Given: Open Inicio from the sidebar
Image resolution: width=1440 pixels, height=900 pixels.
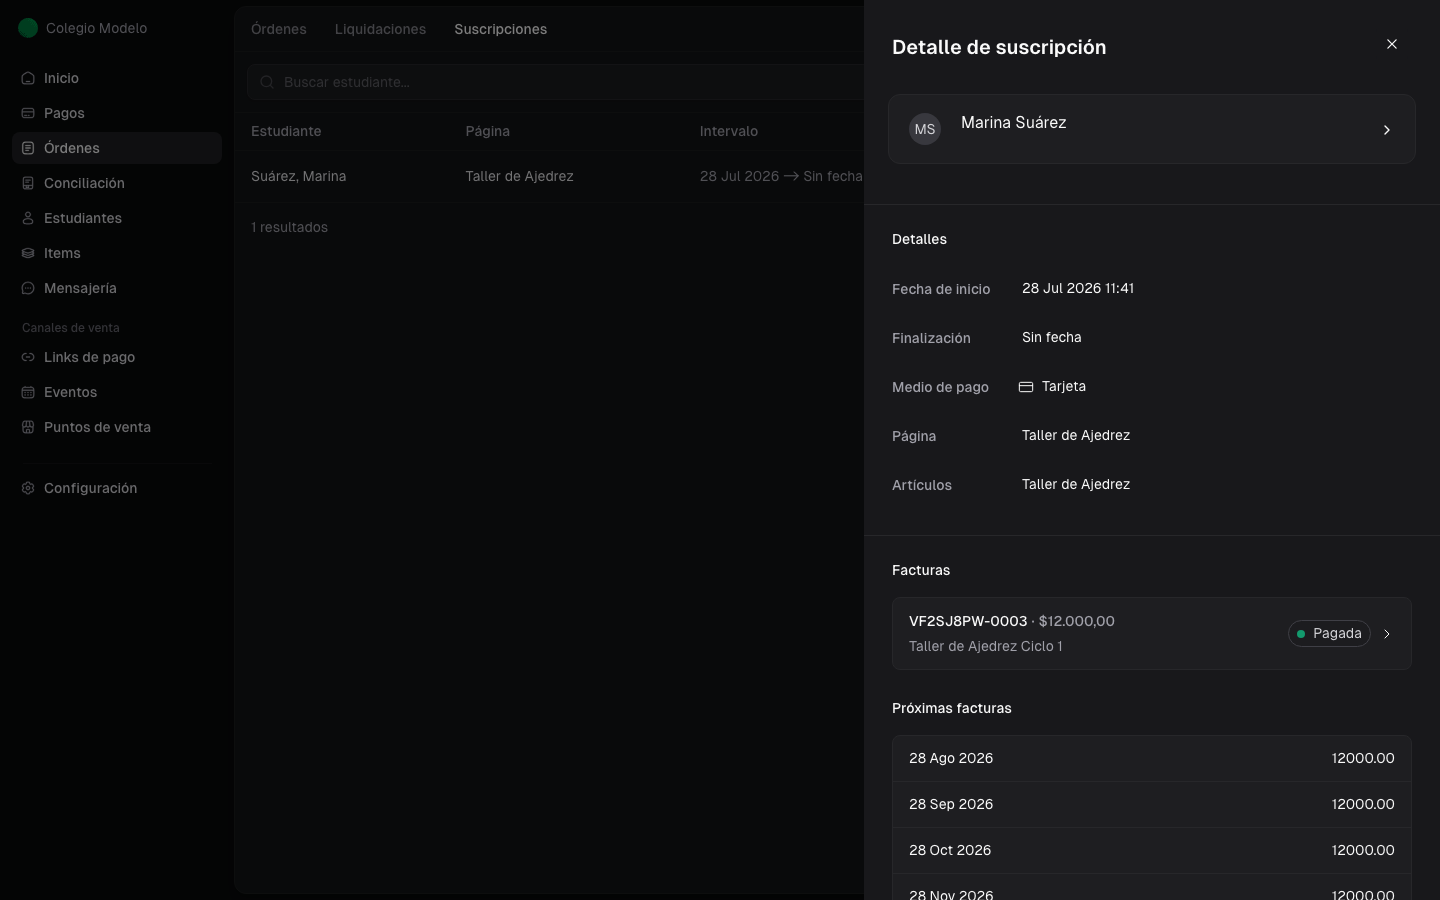Looking at the screenshot, I should (117, 78).
